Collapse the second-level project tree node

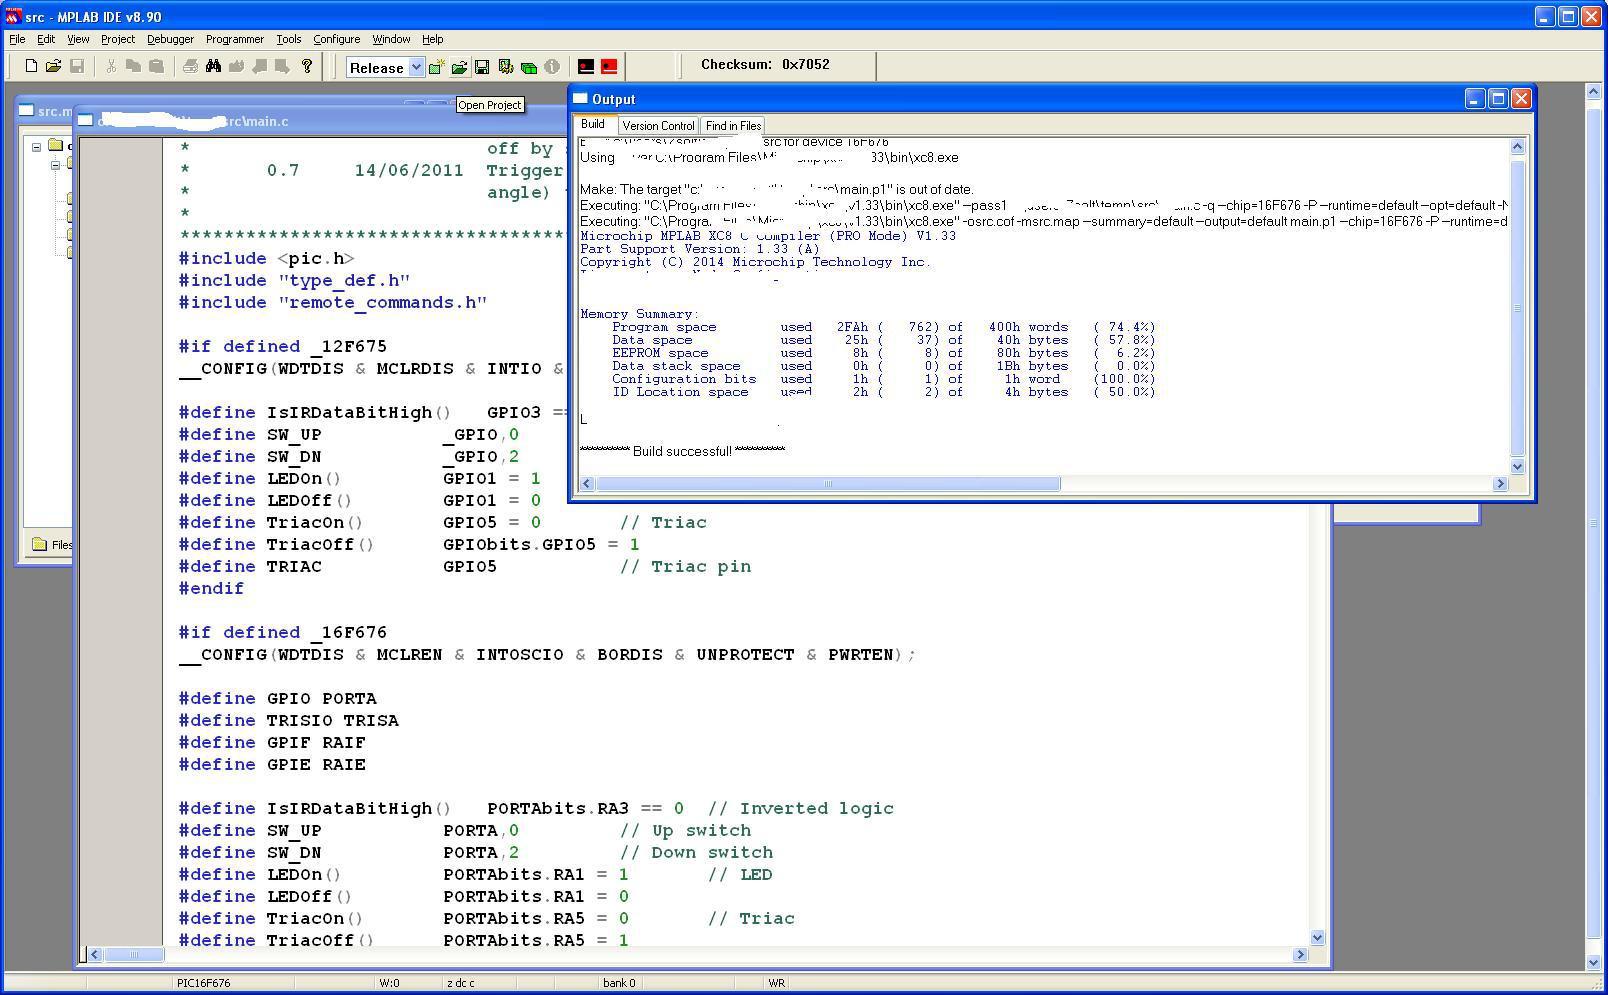point(56,165)
